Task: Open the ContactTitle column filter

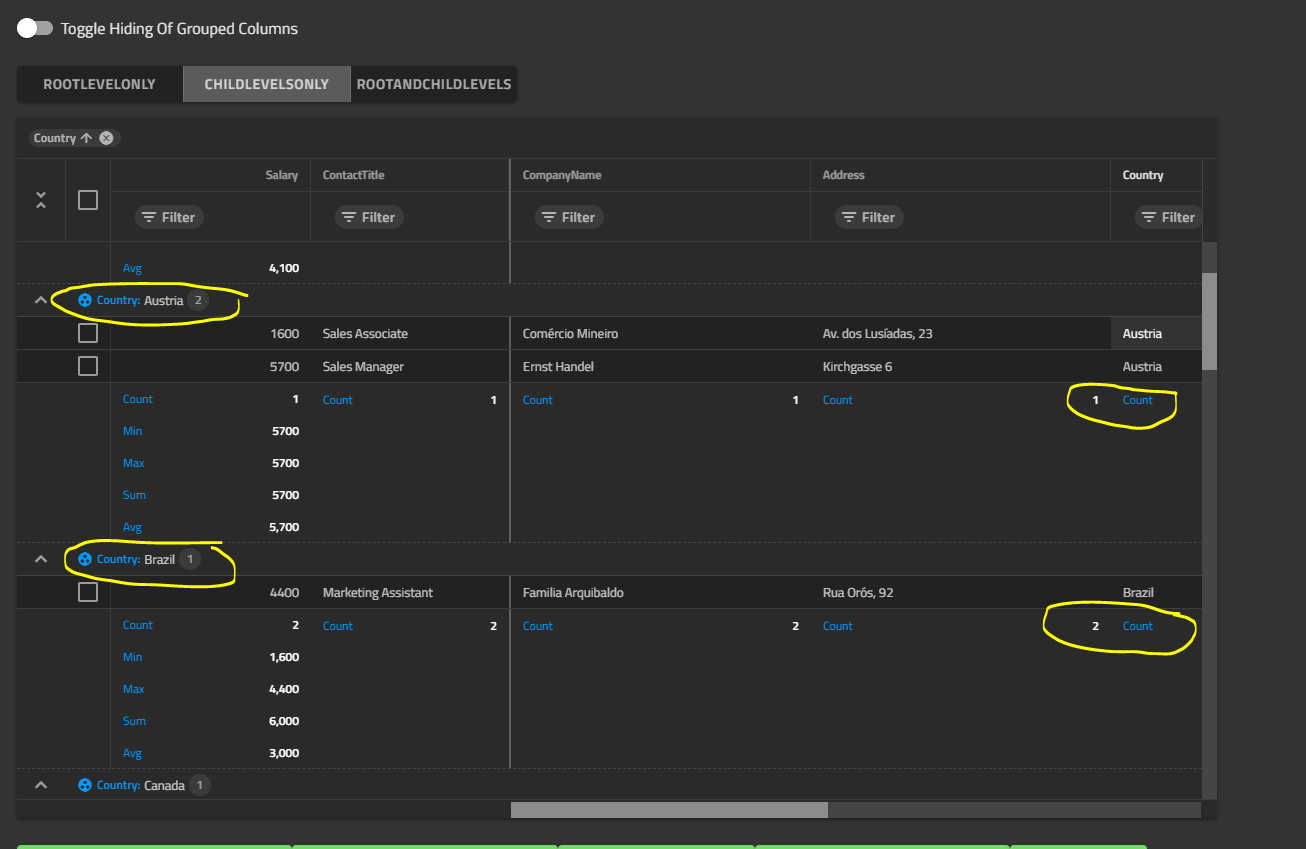Action: 369,216
